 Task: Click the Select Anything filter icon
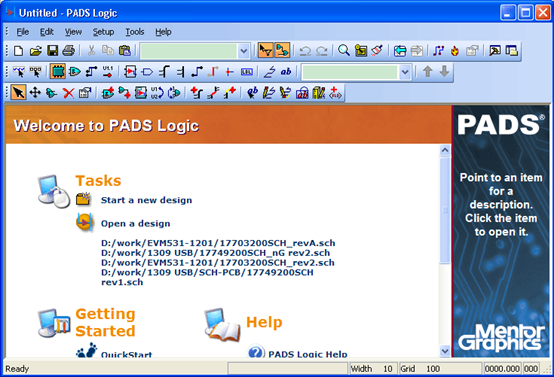click(18, 72)
